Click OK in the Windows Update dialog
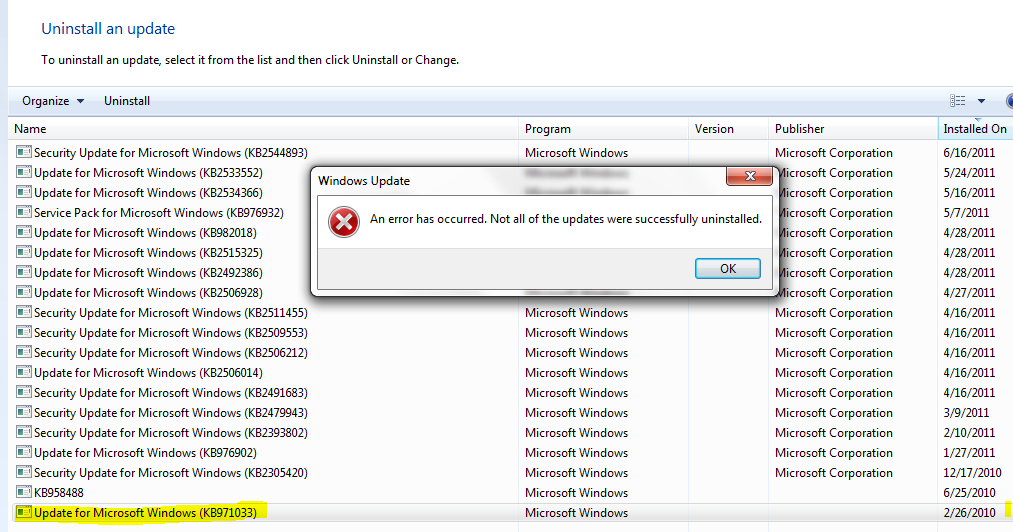1013x532 pixels. coord(727,269)
